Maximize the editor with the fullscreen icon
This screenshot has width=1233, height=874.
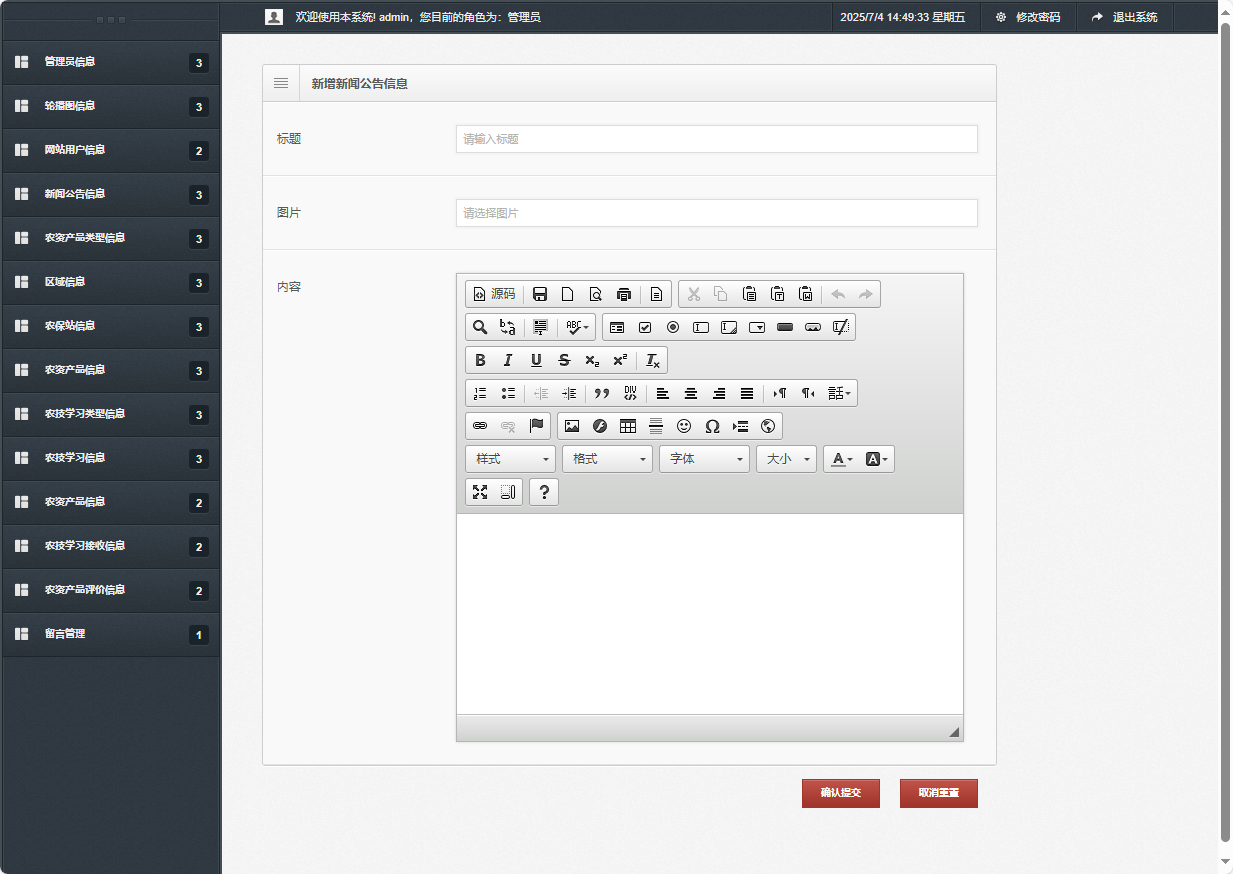(x=480, y=492)
